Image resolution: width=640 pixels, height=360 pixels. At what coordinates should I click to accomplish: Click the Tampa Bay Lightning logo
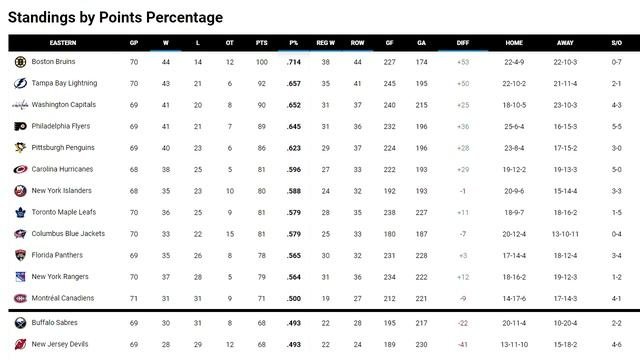tap(20, 83)
